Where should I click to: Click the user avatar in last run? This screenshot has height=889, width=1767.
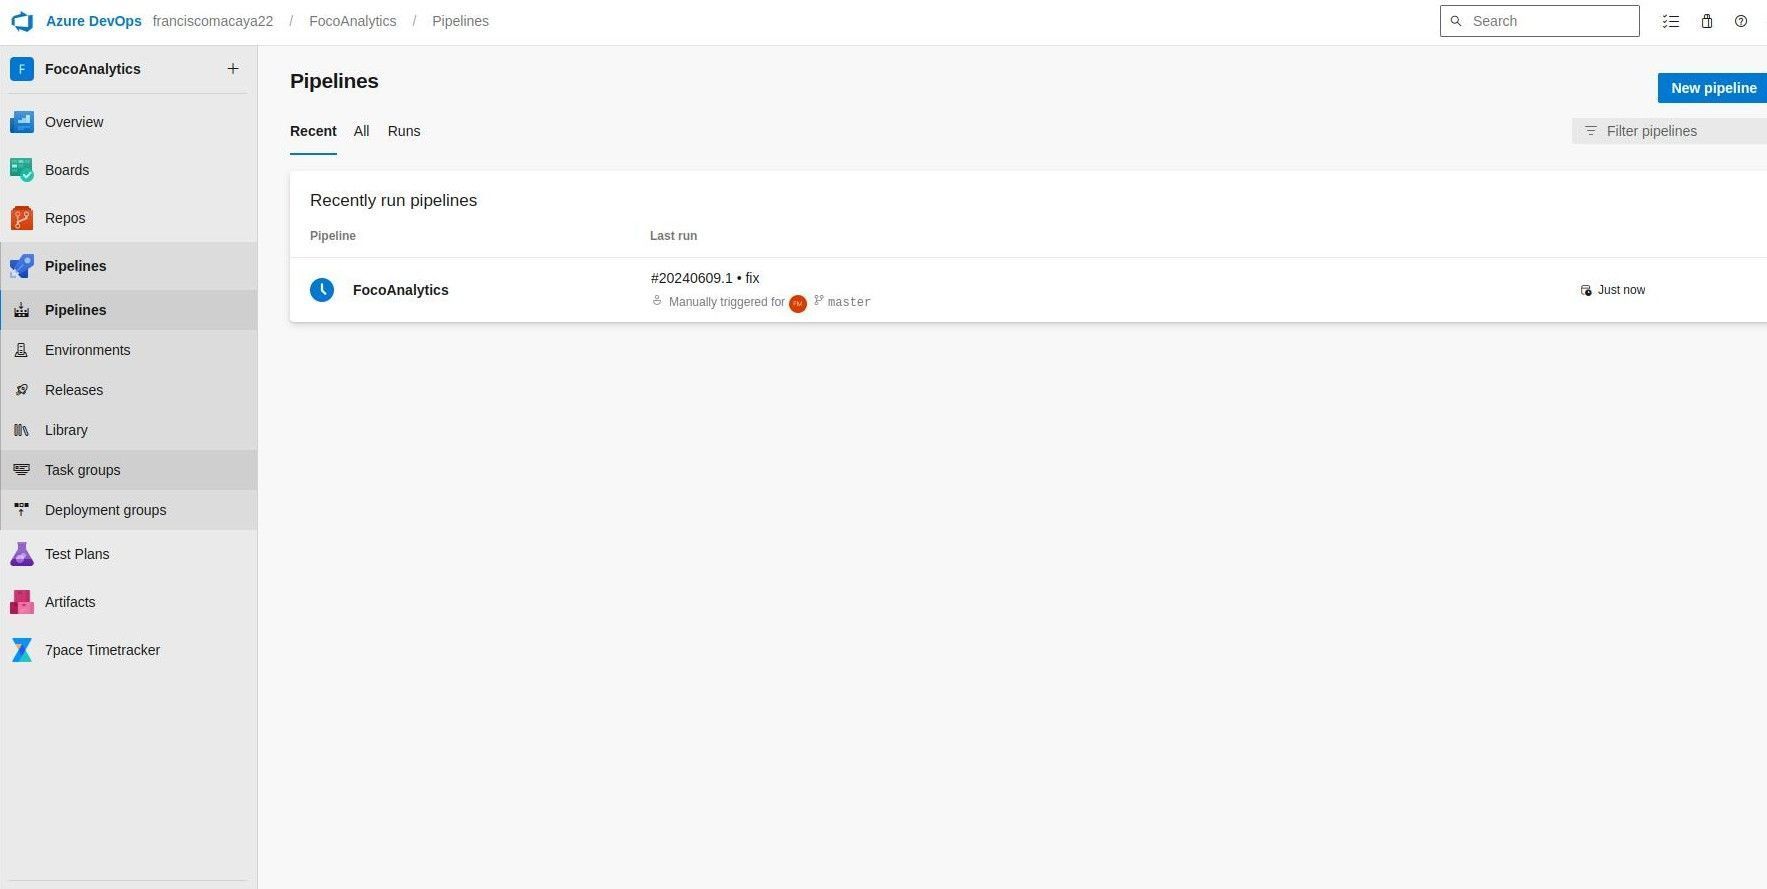coord(798,303)
